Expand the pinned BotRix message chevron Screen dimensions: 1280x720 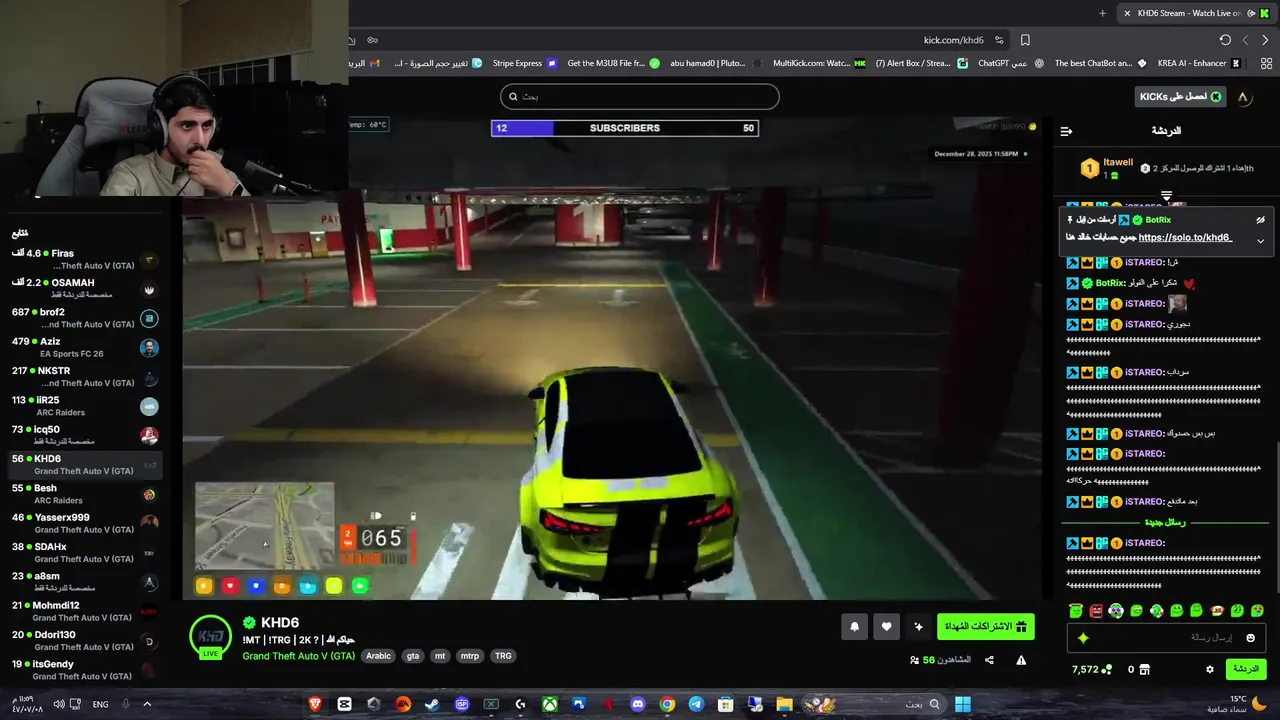(x=1260, y=240)
